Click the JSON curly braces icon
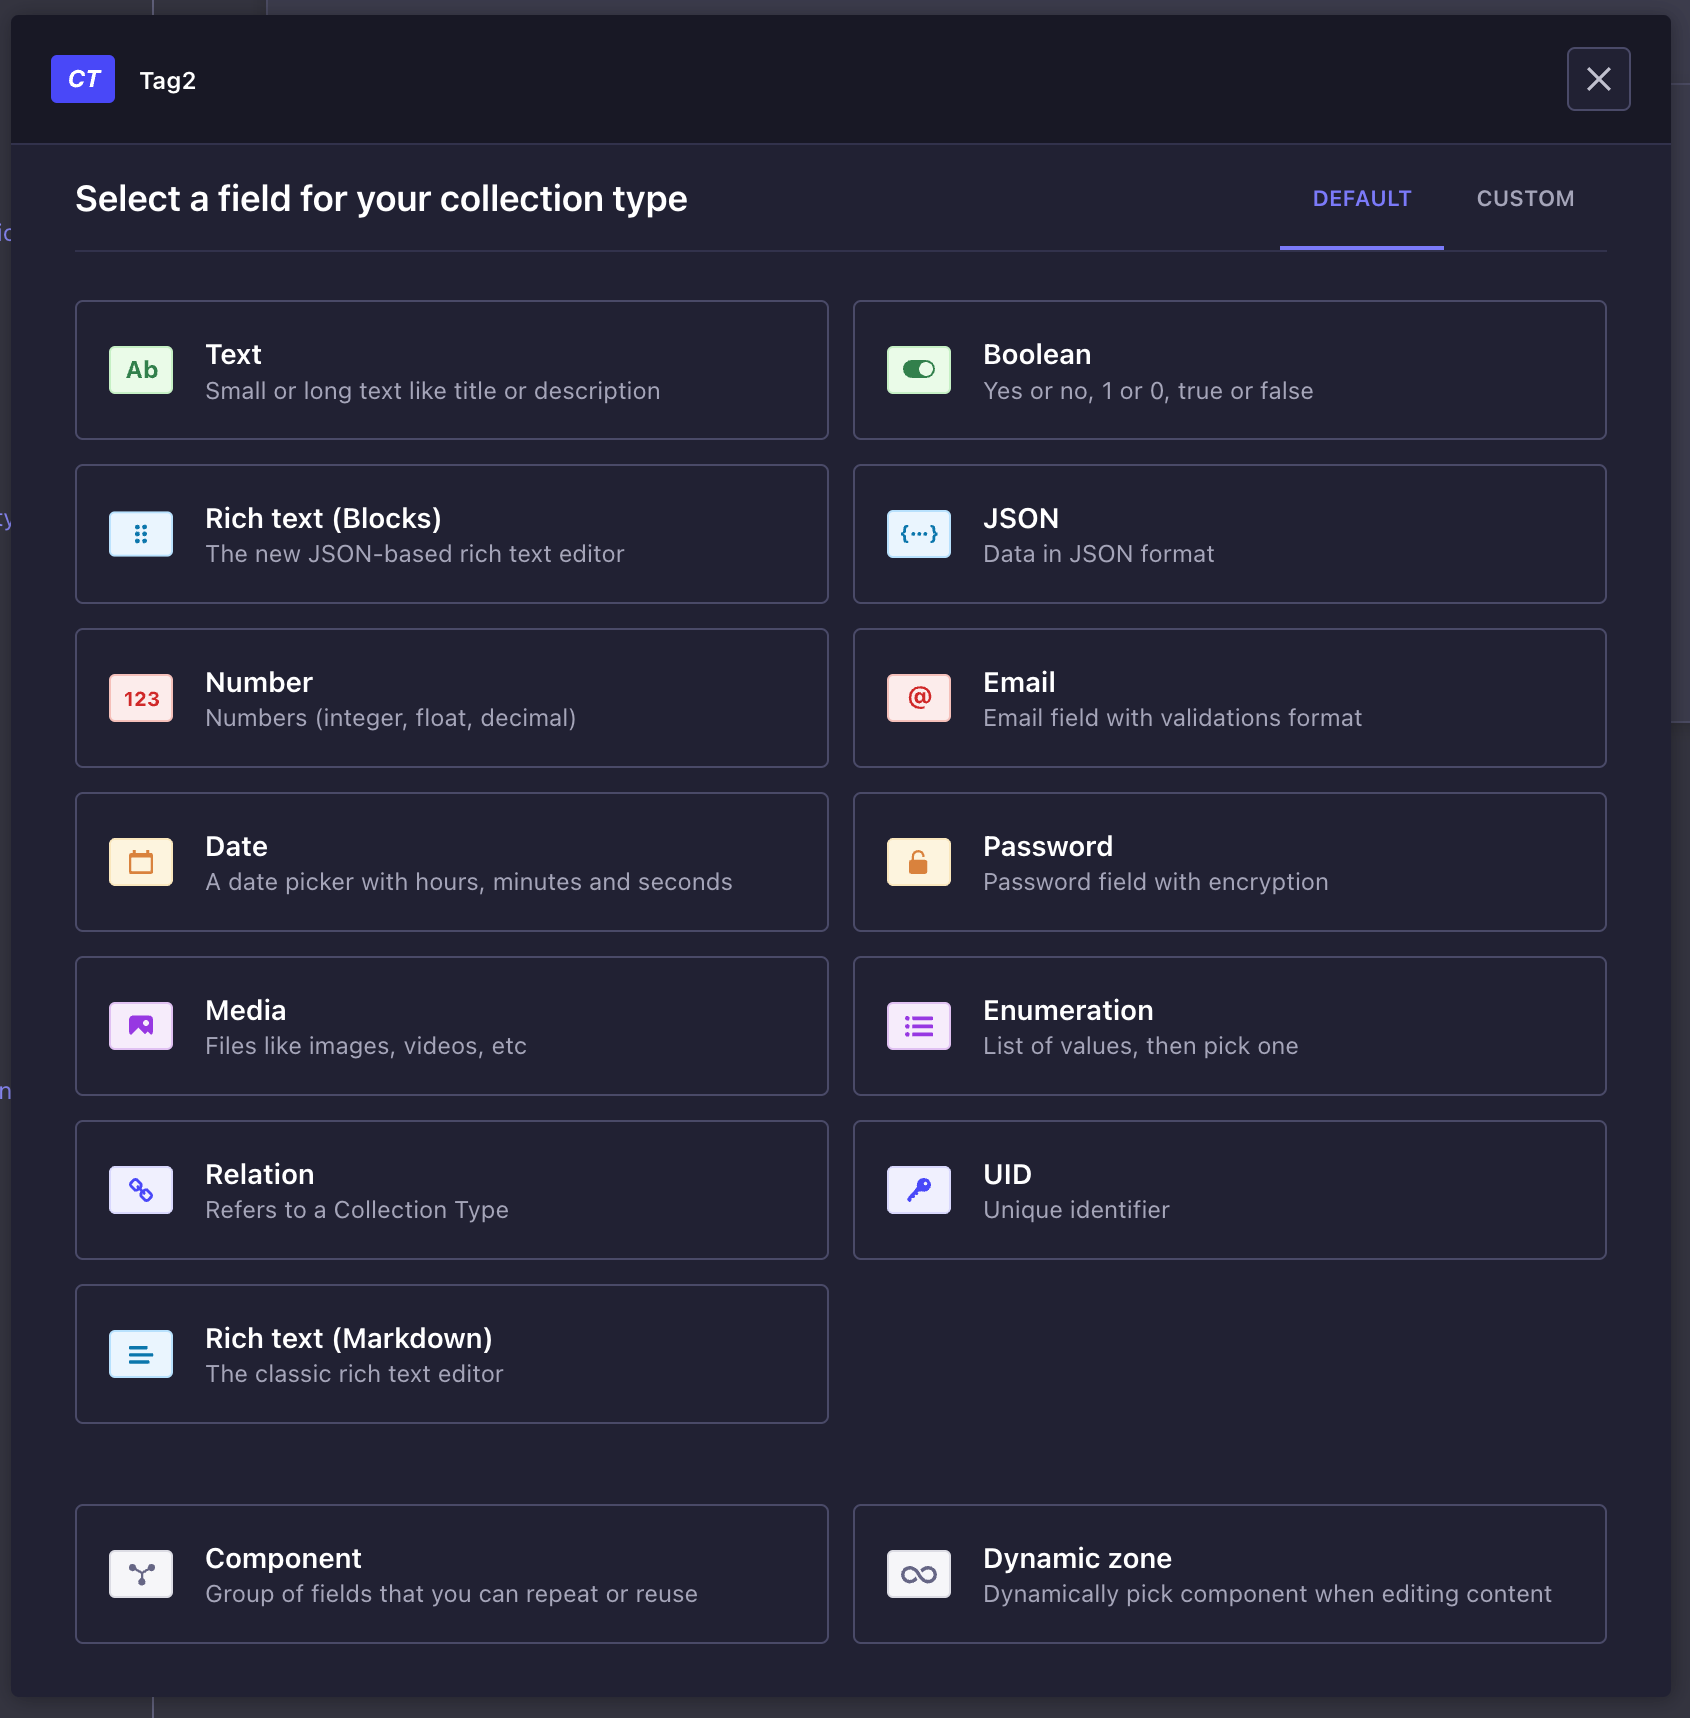This screenshot has height=1718, width=1690. pos(919,534)
